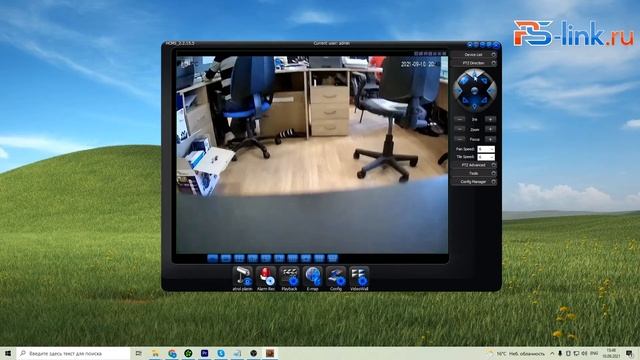Click the PTZ wheel center button
Image resolution: width=640 pixels, height=360 pixels.
tap(474, 91)
